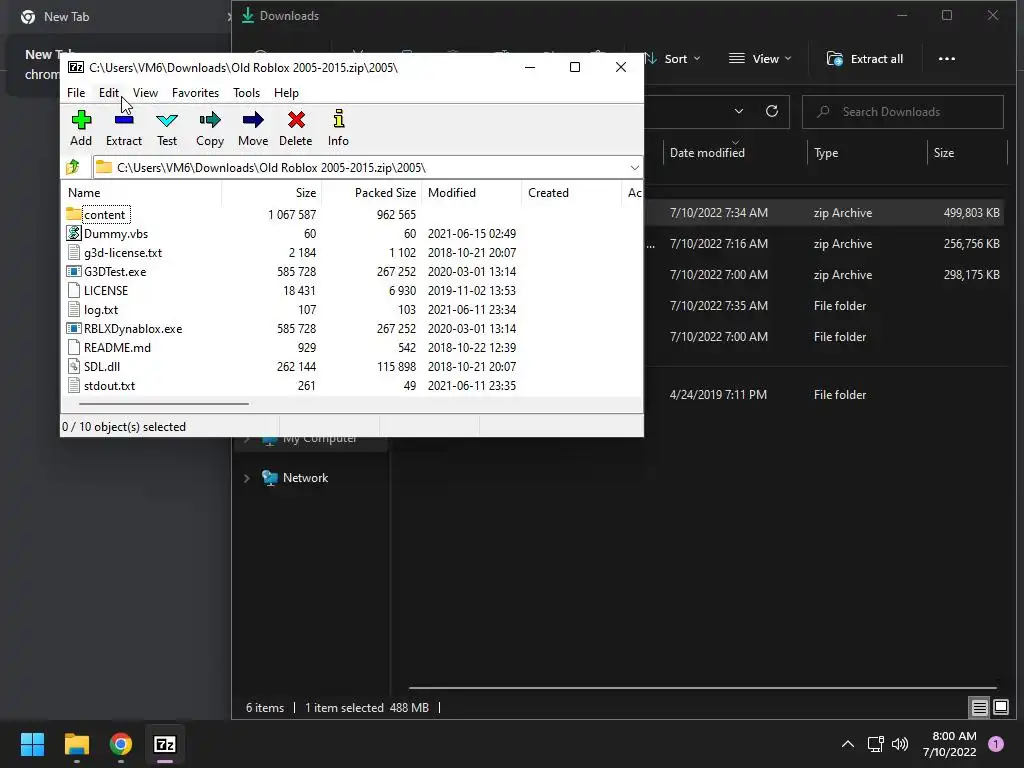Screen dimensions: 1024x768
Task: Show hidden system tray icons
Action: [848, 744]
